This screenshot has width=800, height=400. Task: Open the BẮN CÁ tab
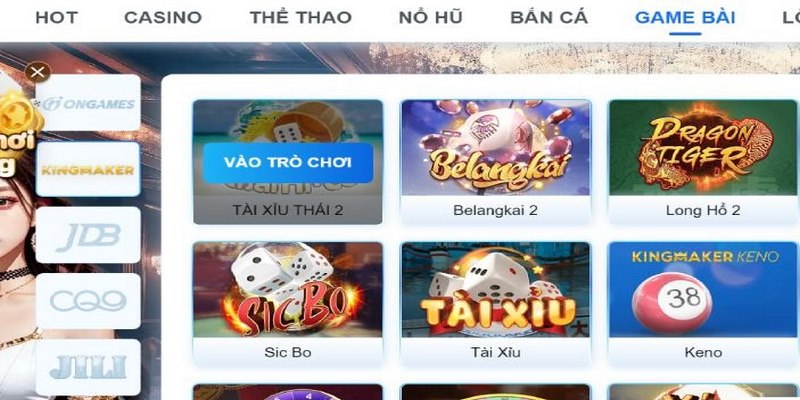point(549,18)
